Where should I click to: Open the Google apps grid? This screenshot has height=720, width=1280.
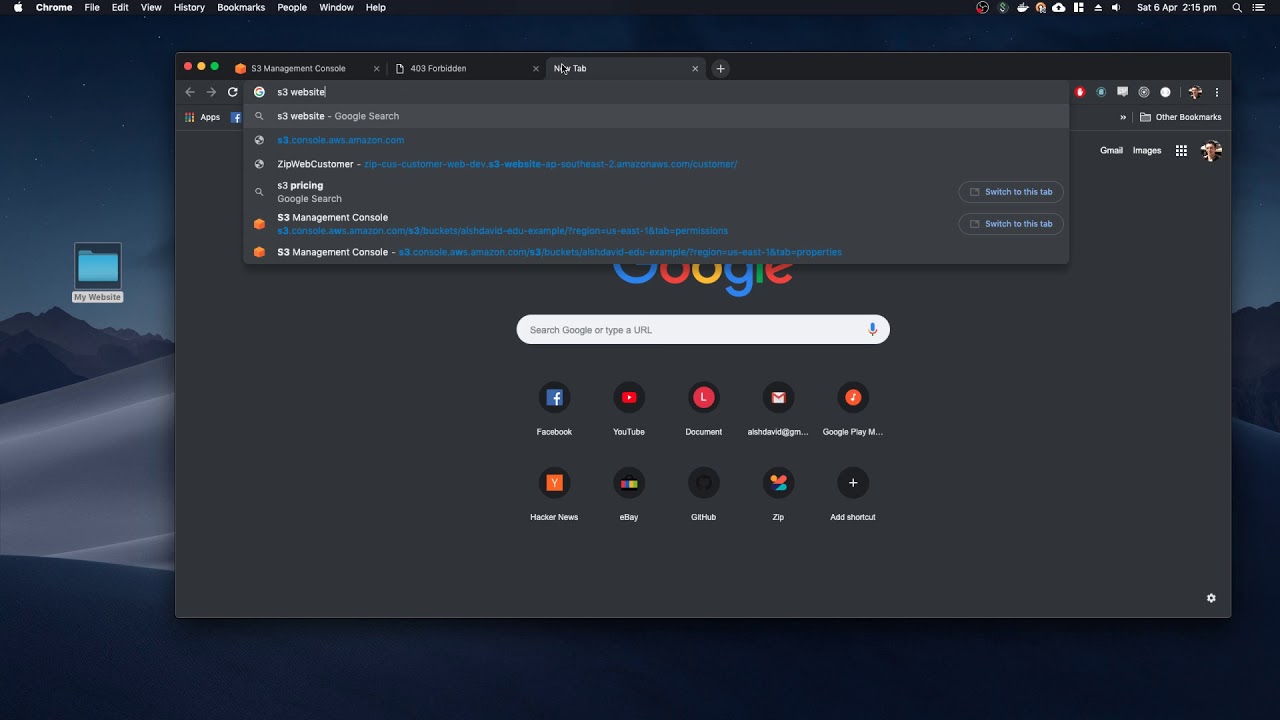point(1181,151)
